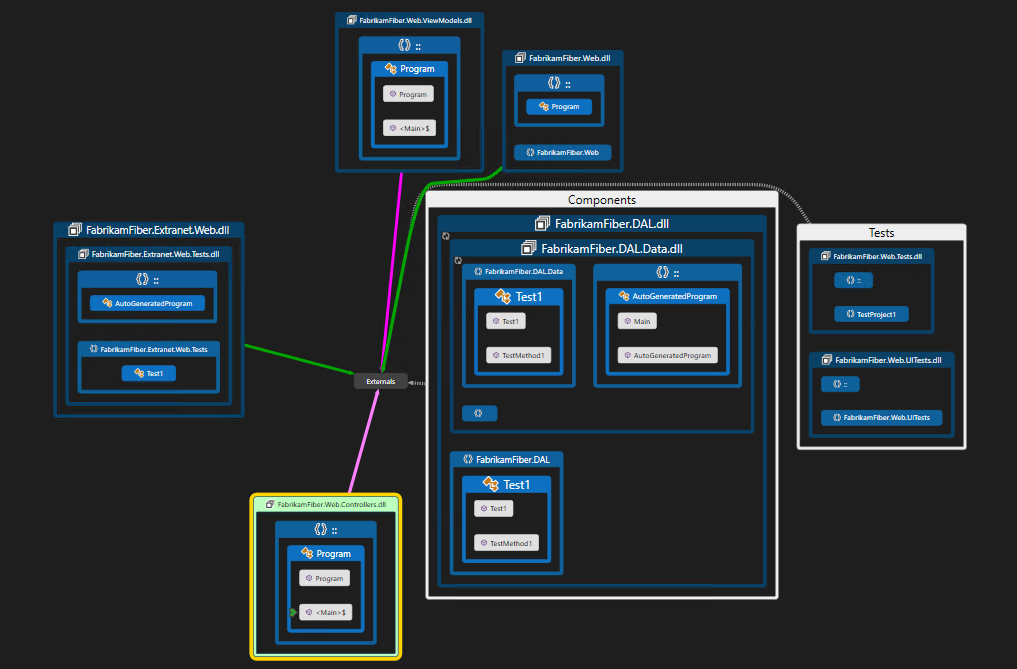Click the circular dependency icon inside FabrikamFiber.DAL.dll
Image resolution: width=1017 pixels, height=669 pixels.
pos(444,235)
